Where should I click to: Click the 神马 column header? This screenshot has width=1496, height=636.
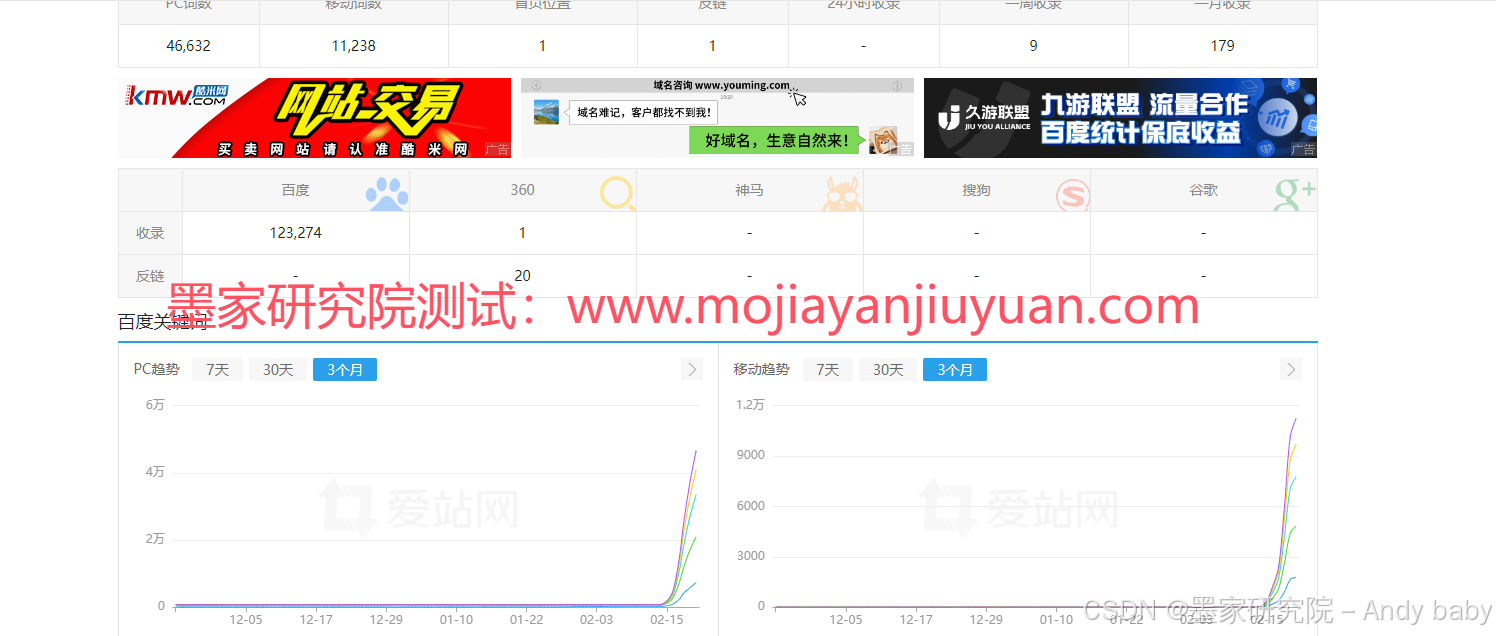(749, 190)
